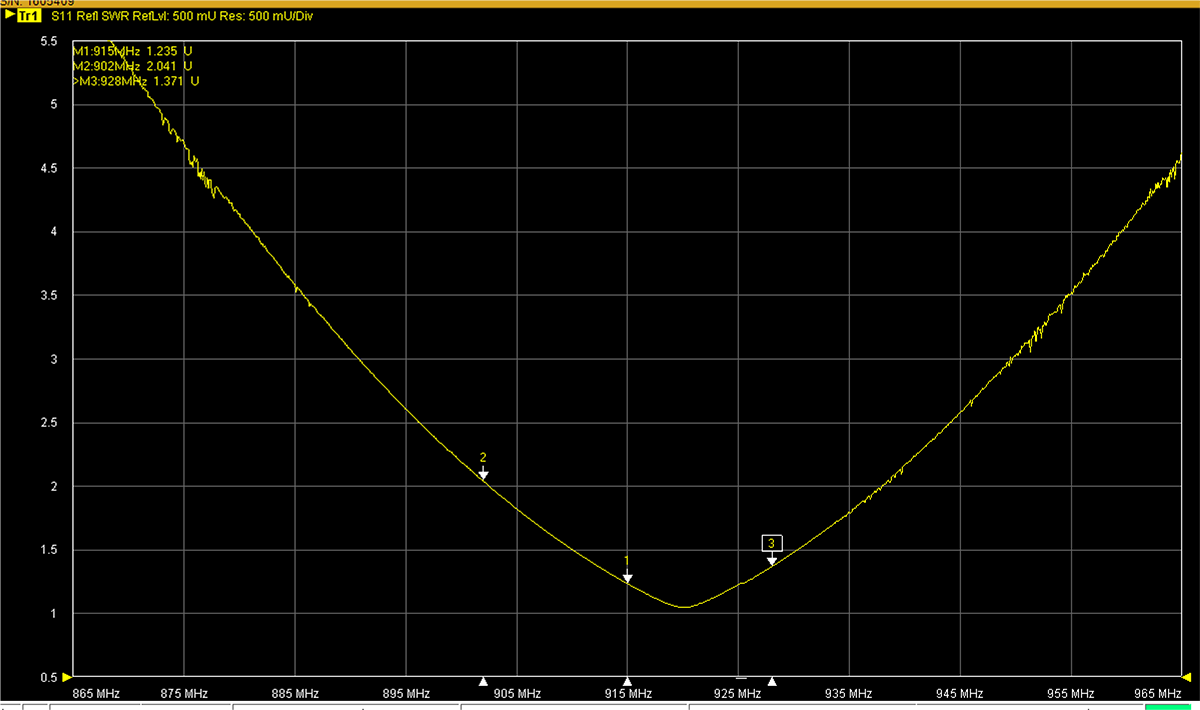
Task: Click the axis triangle below marker 2
Action: click(483, 681)
